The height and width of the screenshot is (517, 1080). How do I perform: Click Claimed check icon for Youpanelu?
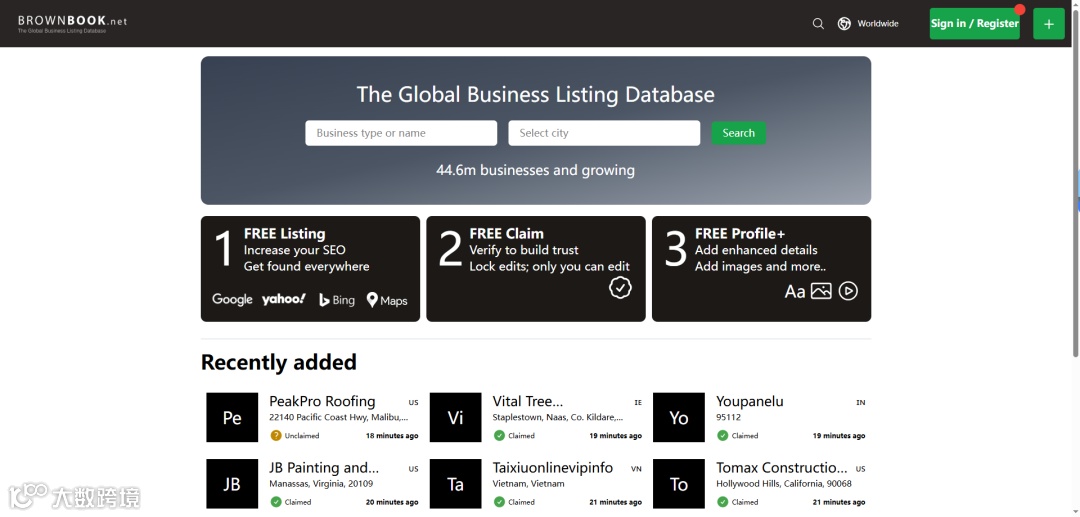click(723, 435)
